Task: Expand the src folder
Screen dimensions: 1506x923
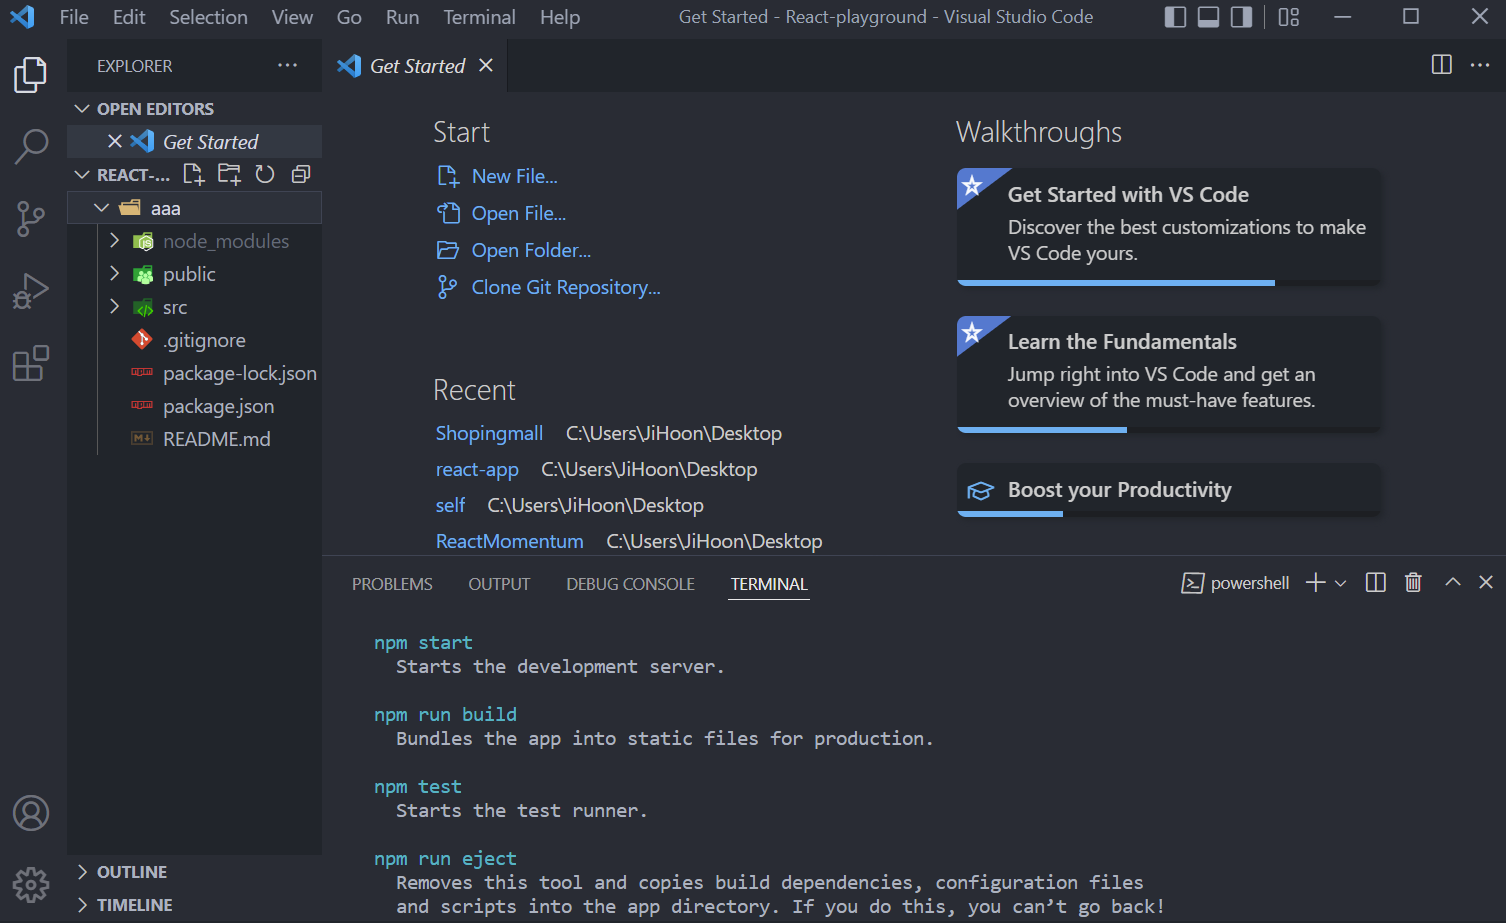Action: pos(114,307)
